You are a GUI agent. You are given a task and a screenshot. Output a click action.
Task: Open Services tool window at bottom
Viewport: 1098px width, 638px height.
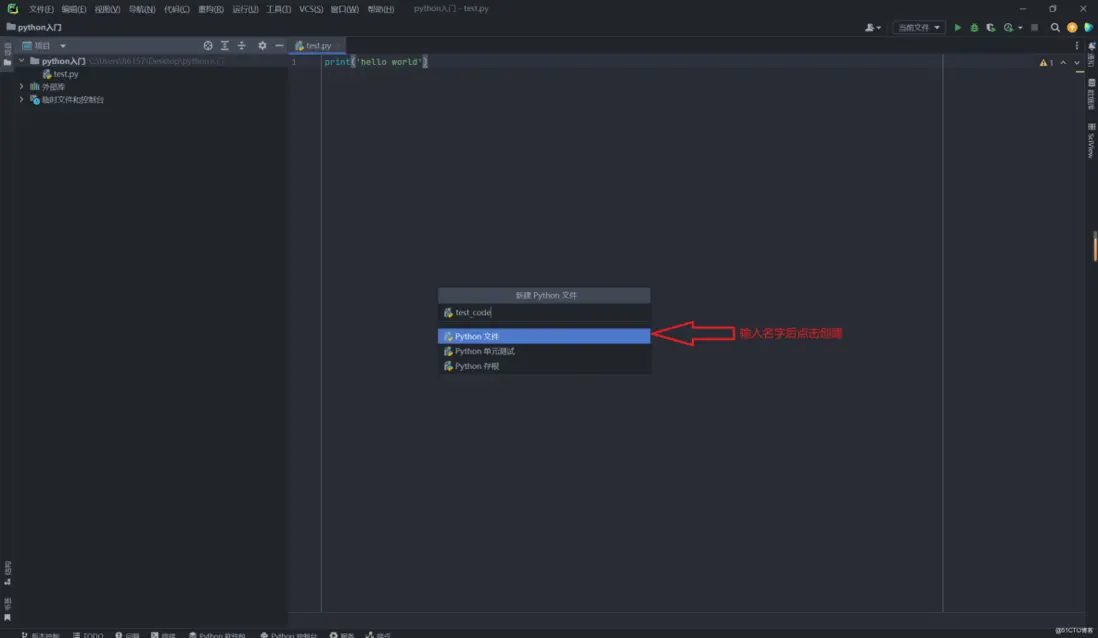pyautogui.click(x=342, y=634)
